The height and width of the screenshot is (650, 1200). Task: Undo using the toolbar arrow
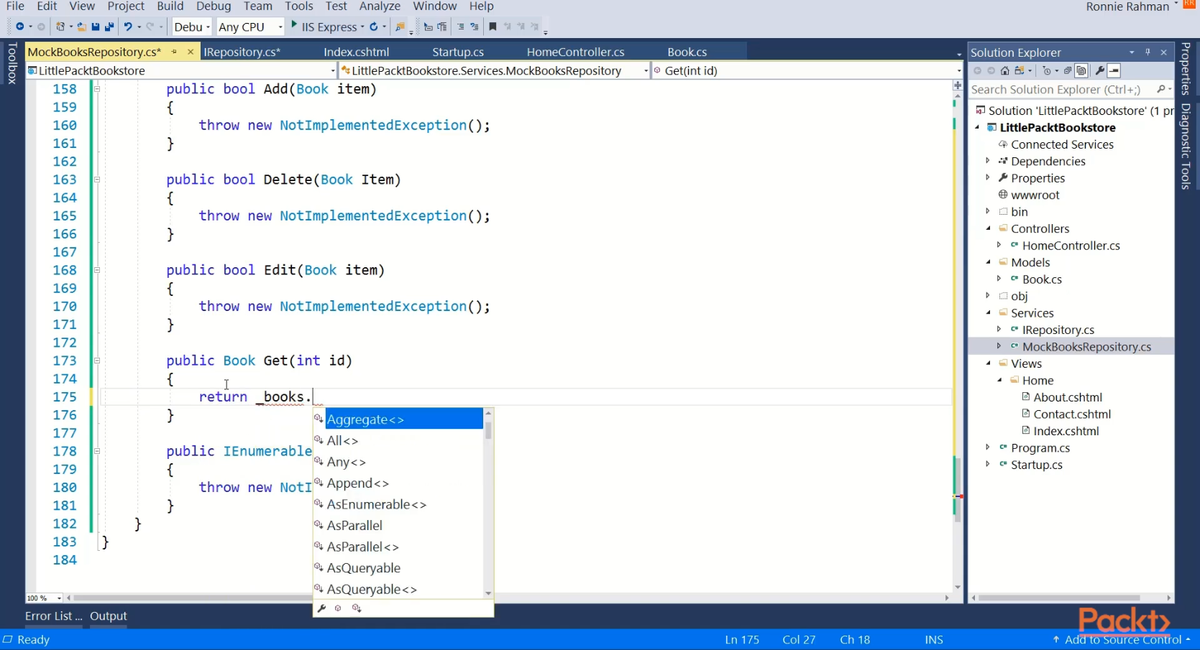(128, 26)
